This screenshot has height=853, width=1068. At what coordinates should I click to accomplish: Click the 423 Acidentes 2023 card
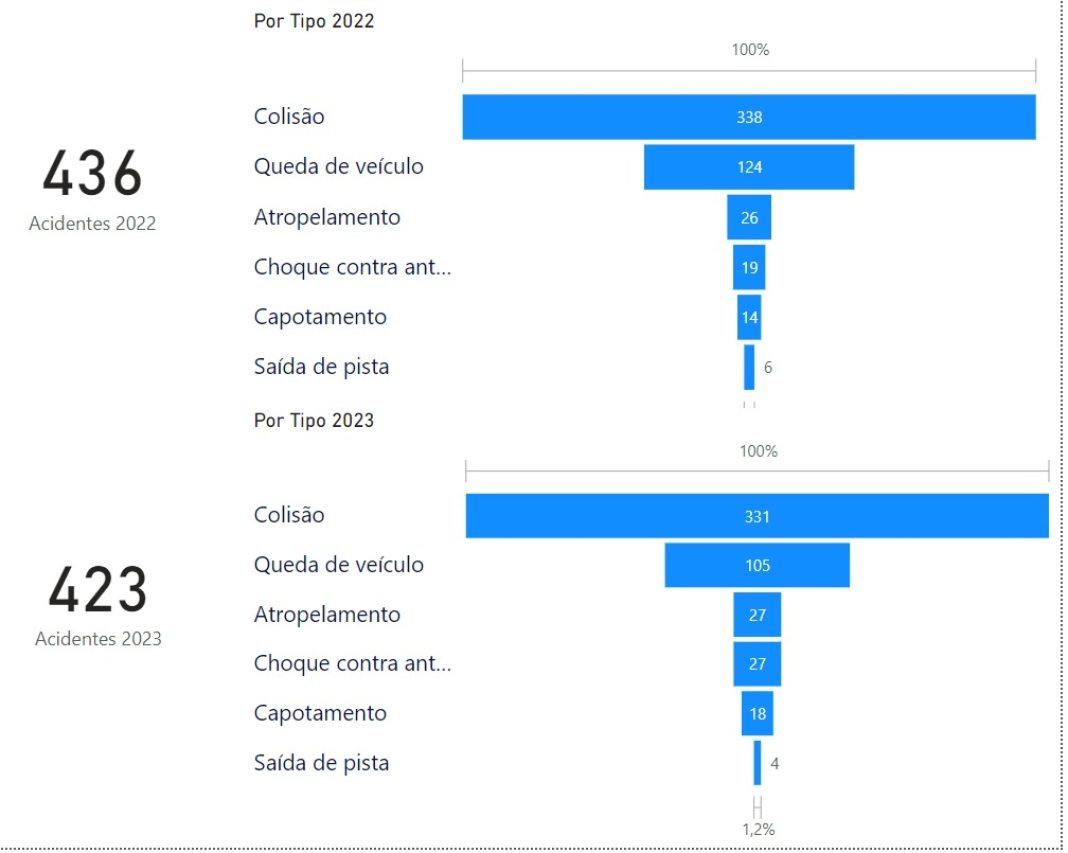pos(98,602)
